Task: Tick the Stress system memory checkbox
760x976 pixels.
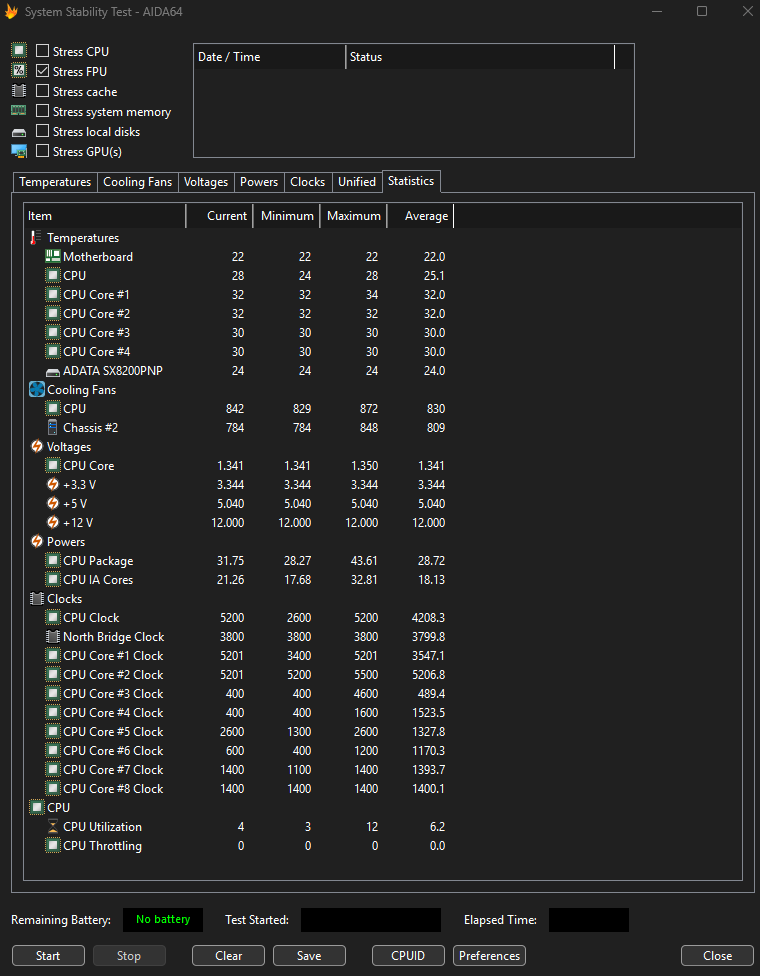Action: point(43,111)
